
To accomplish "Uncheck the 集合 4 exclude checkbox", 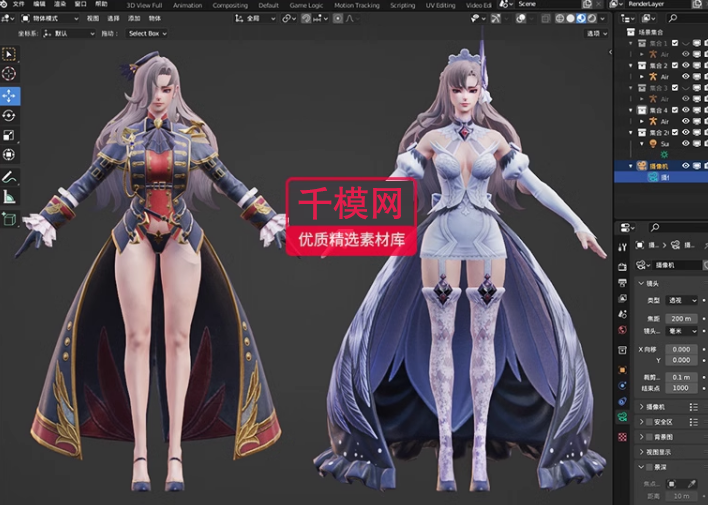I will point(675,110).
